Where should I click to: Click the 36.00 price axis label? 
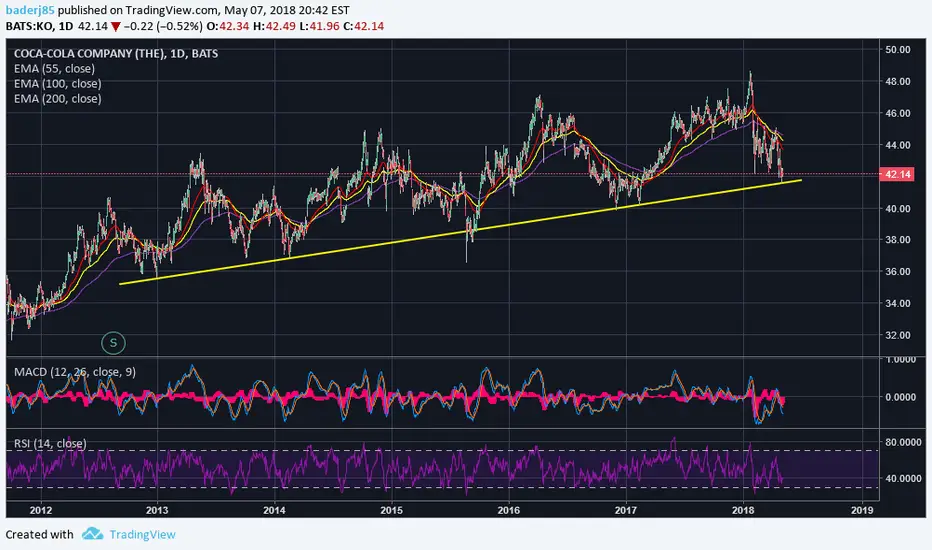898,271
